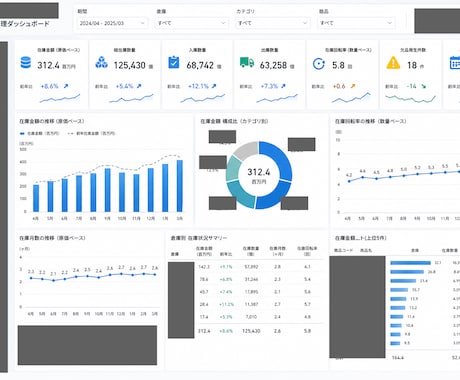Click the ranking bar labeled 15.7
Image resolution: width=460 pixels, height=380 pixels.
tap(399, 290)
